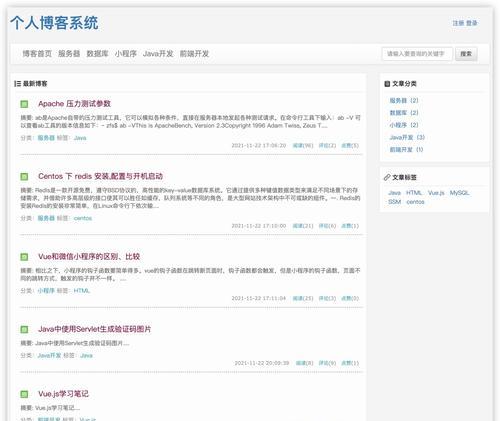Click the green icon beside Vue和微信小程序的区别
This screenshot has width=500, height=421.
tap(24, 257)
